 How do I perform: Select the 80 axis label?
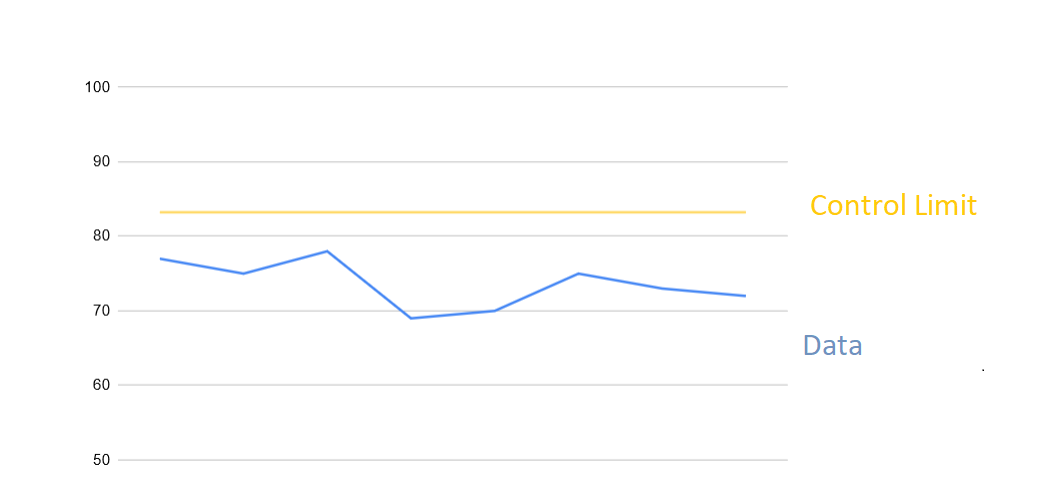click(101, 236)
